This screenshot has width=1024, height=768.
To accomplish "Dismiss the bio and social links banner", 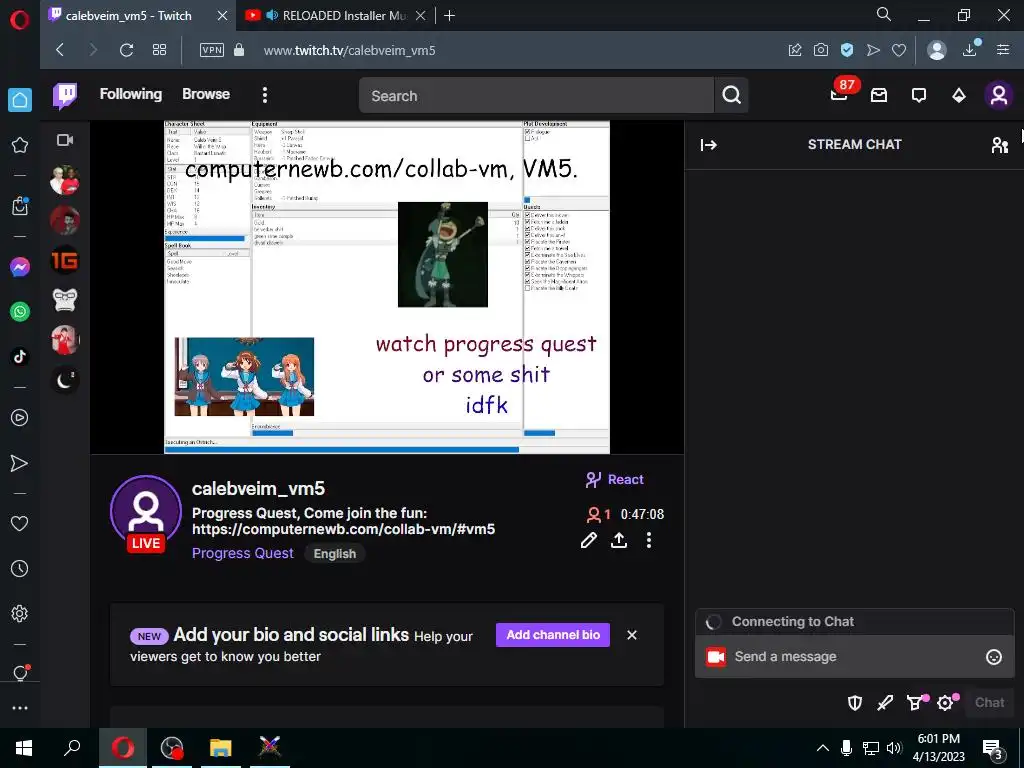I will (x=632, y=635).
